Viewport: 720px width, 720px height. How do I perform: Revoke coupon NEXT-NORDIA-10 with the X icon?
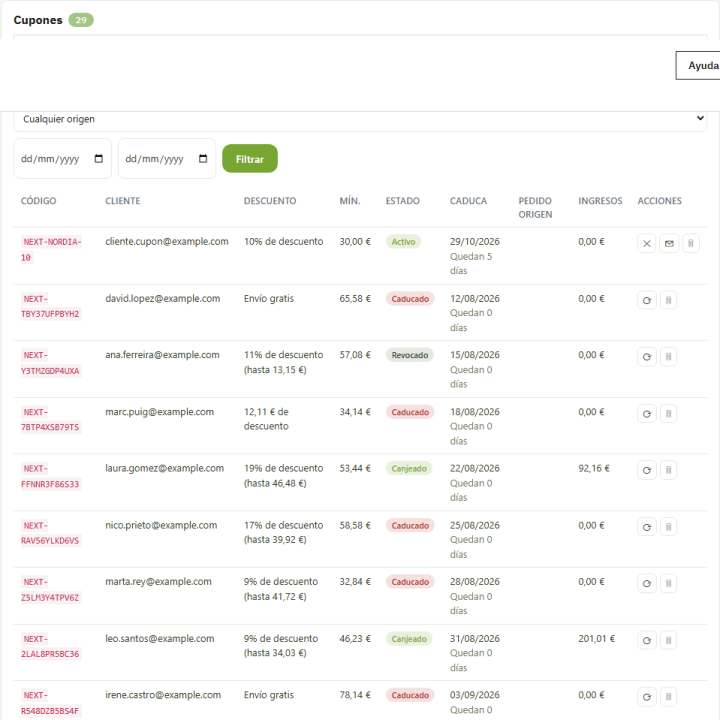pos(646,243)
